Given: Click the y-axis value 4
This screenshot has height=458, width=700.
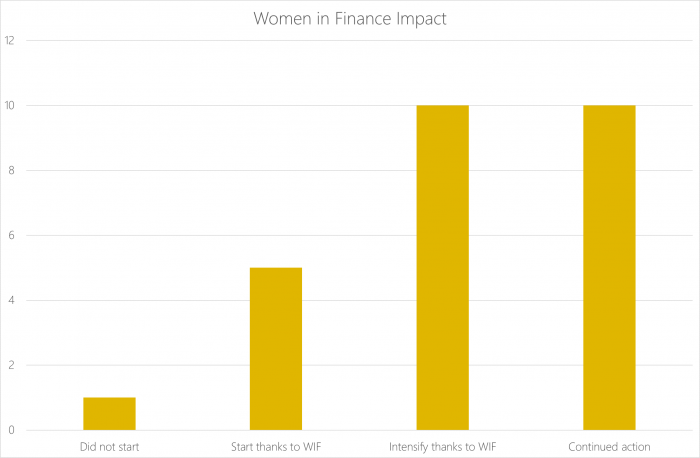Looking at the screenshot, I should [10, 301].
